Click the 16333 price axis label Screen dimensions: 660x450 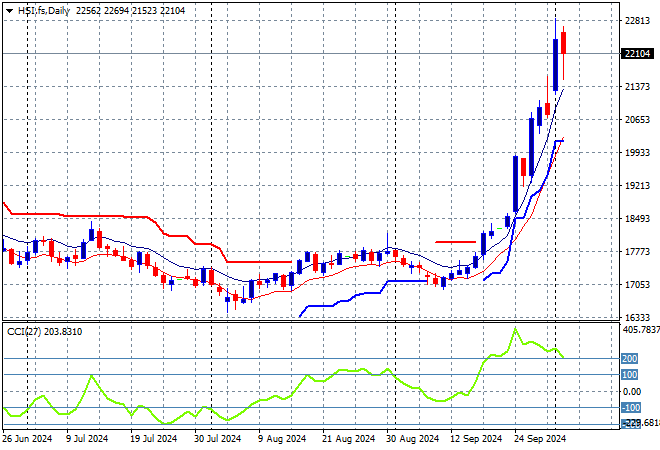click(x=637, y=318)
